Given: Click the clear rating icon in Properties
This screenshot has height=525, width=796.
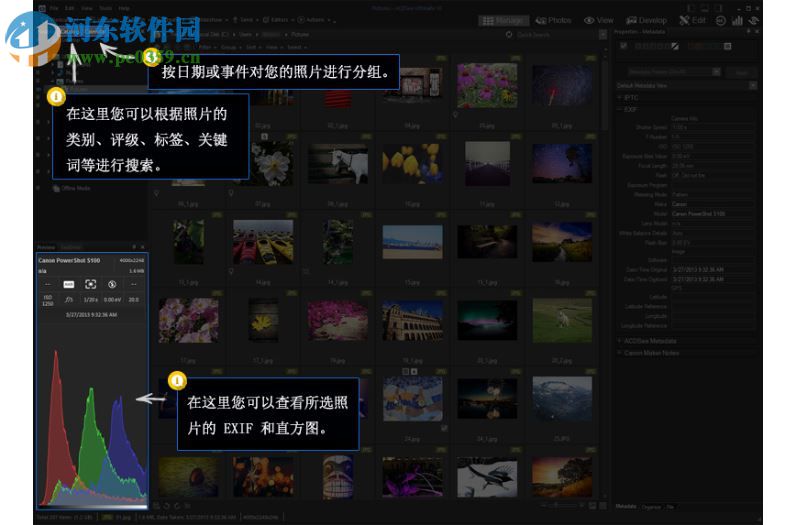Looking at the screenshot, I should tap(675, 46).
